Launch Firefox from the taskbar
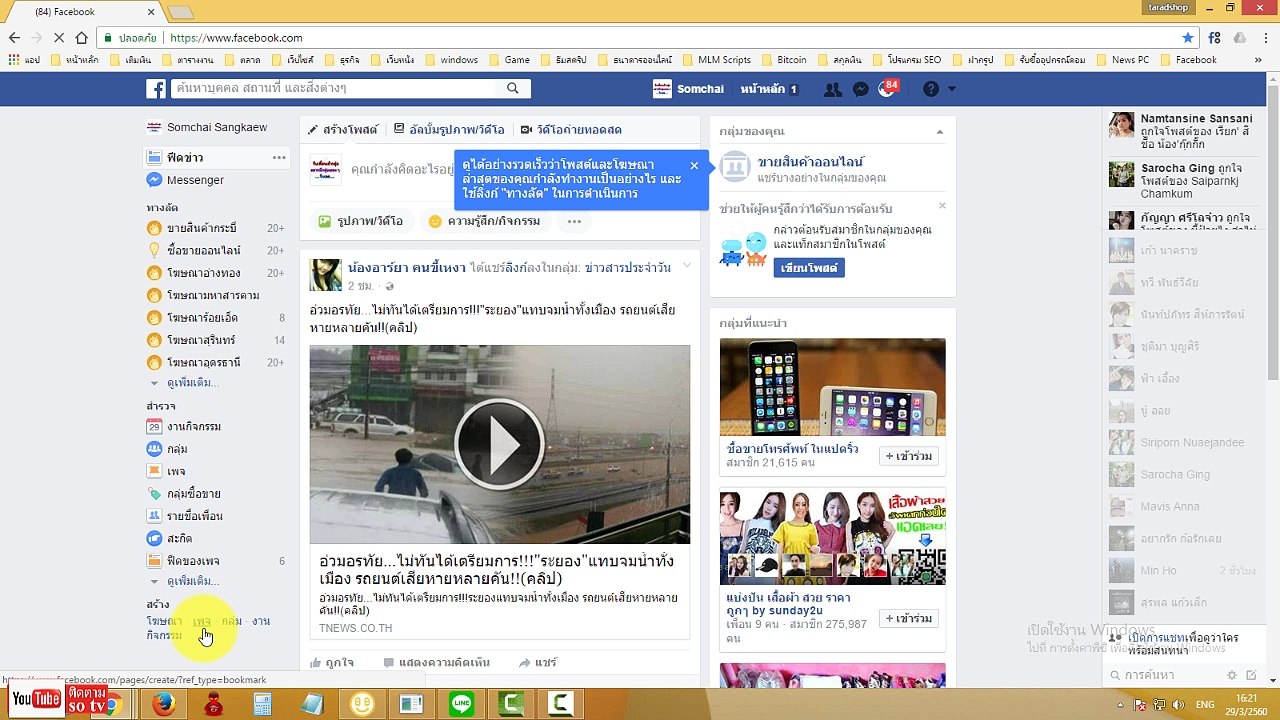 [x=164, y=704]
